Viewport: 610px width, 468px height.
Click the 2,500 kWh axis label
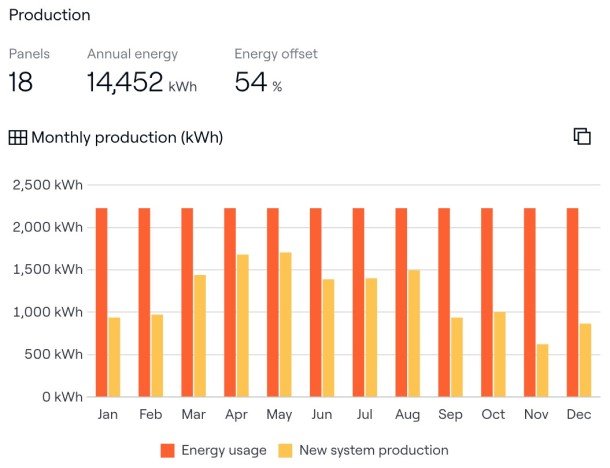tap(48, 185)
